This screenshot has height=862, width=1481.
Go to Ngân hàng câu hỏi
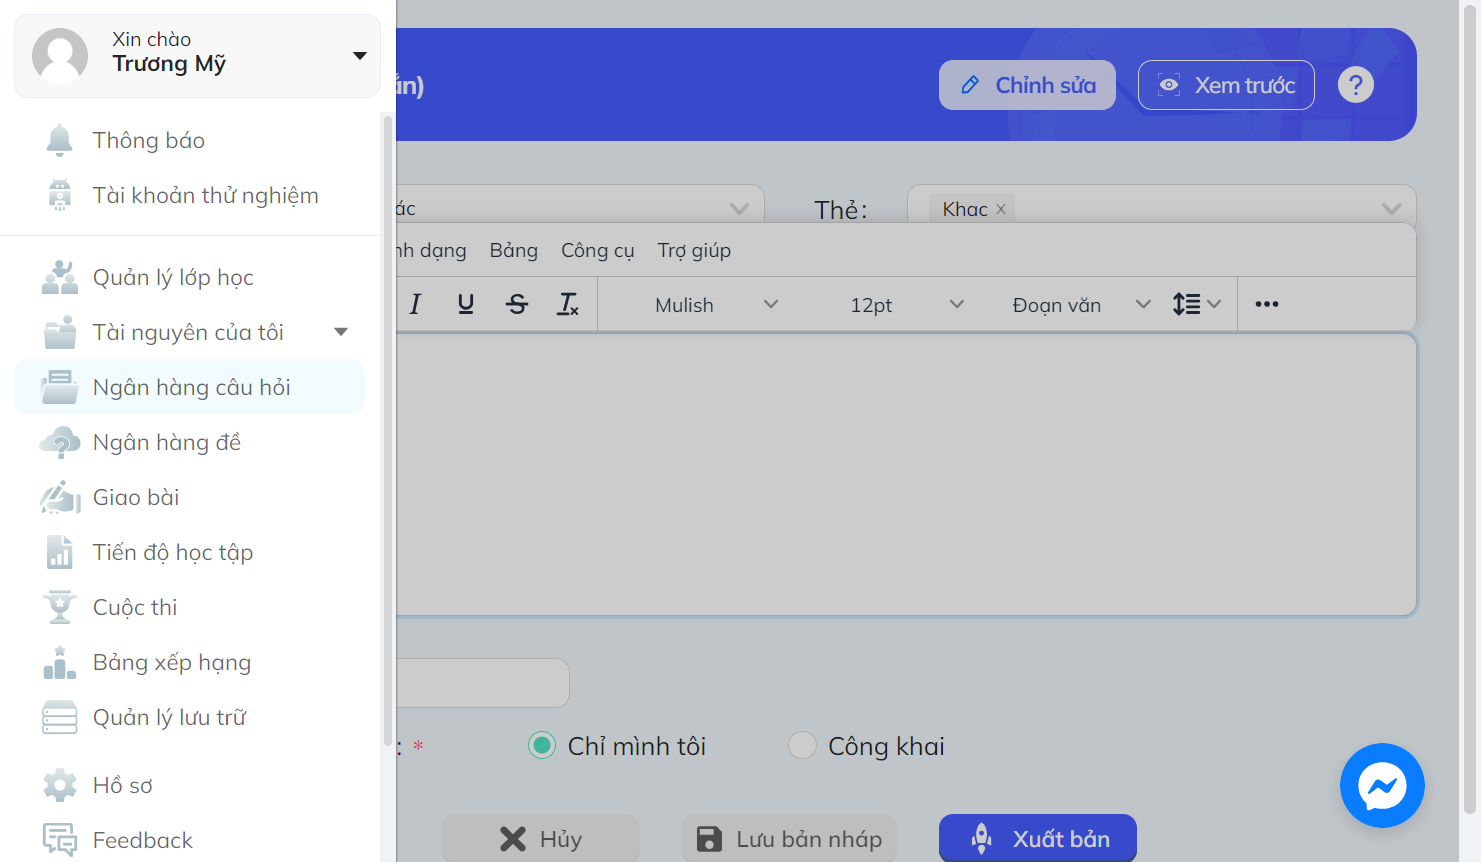point(190,387)
